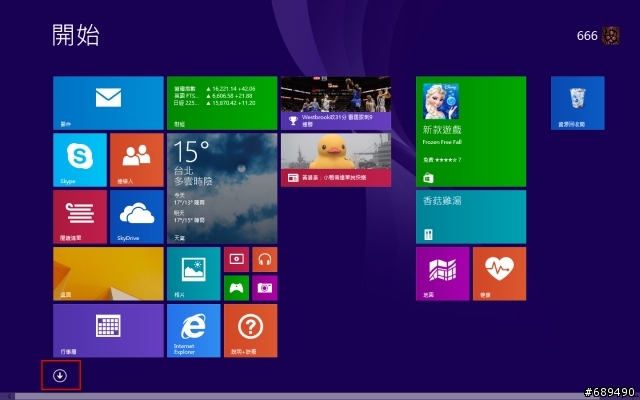Open the Sports tile with basketball photo
The height and width of the screenshot is (400, 640).
(x=336, y=103)
